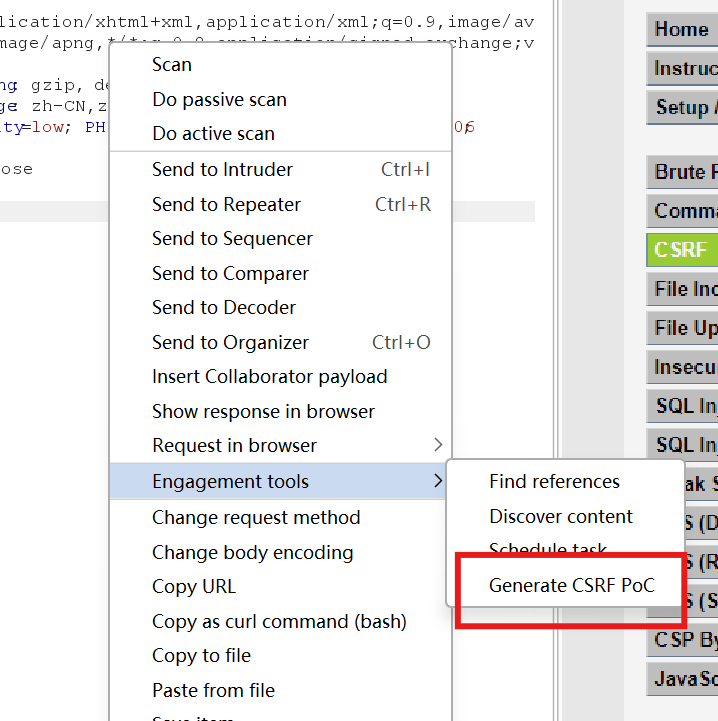Click Show response in browser
This screenshot has height=721, width=718.
click(263, 412)
